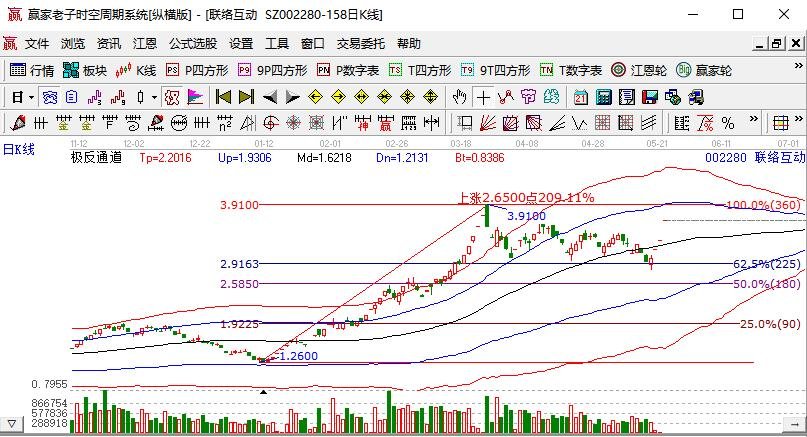Screen dimensions: 807x437
Task: Restore the inner chart window
Action: point(777,44)
